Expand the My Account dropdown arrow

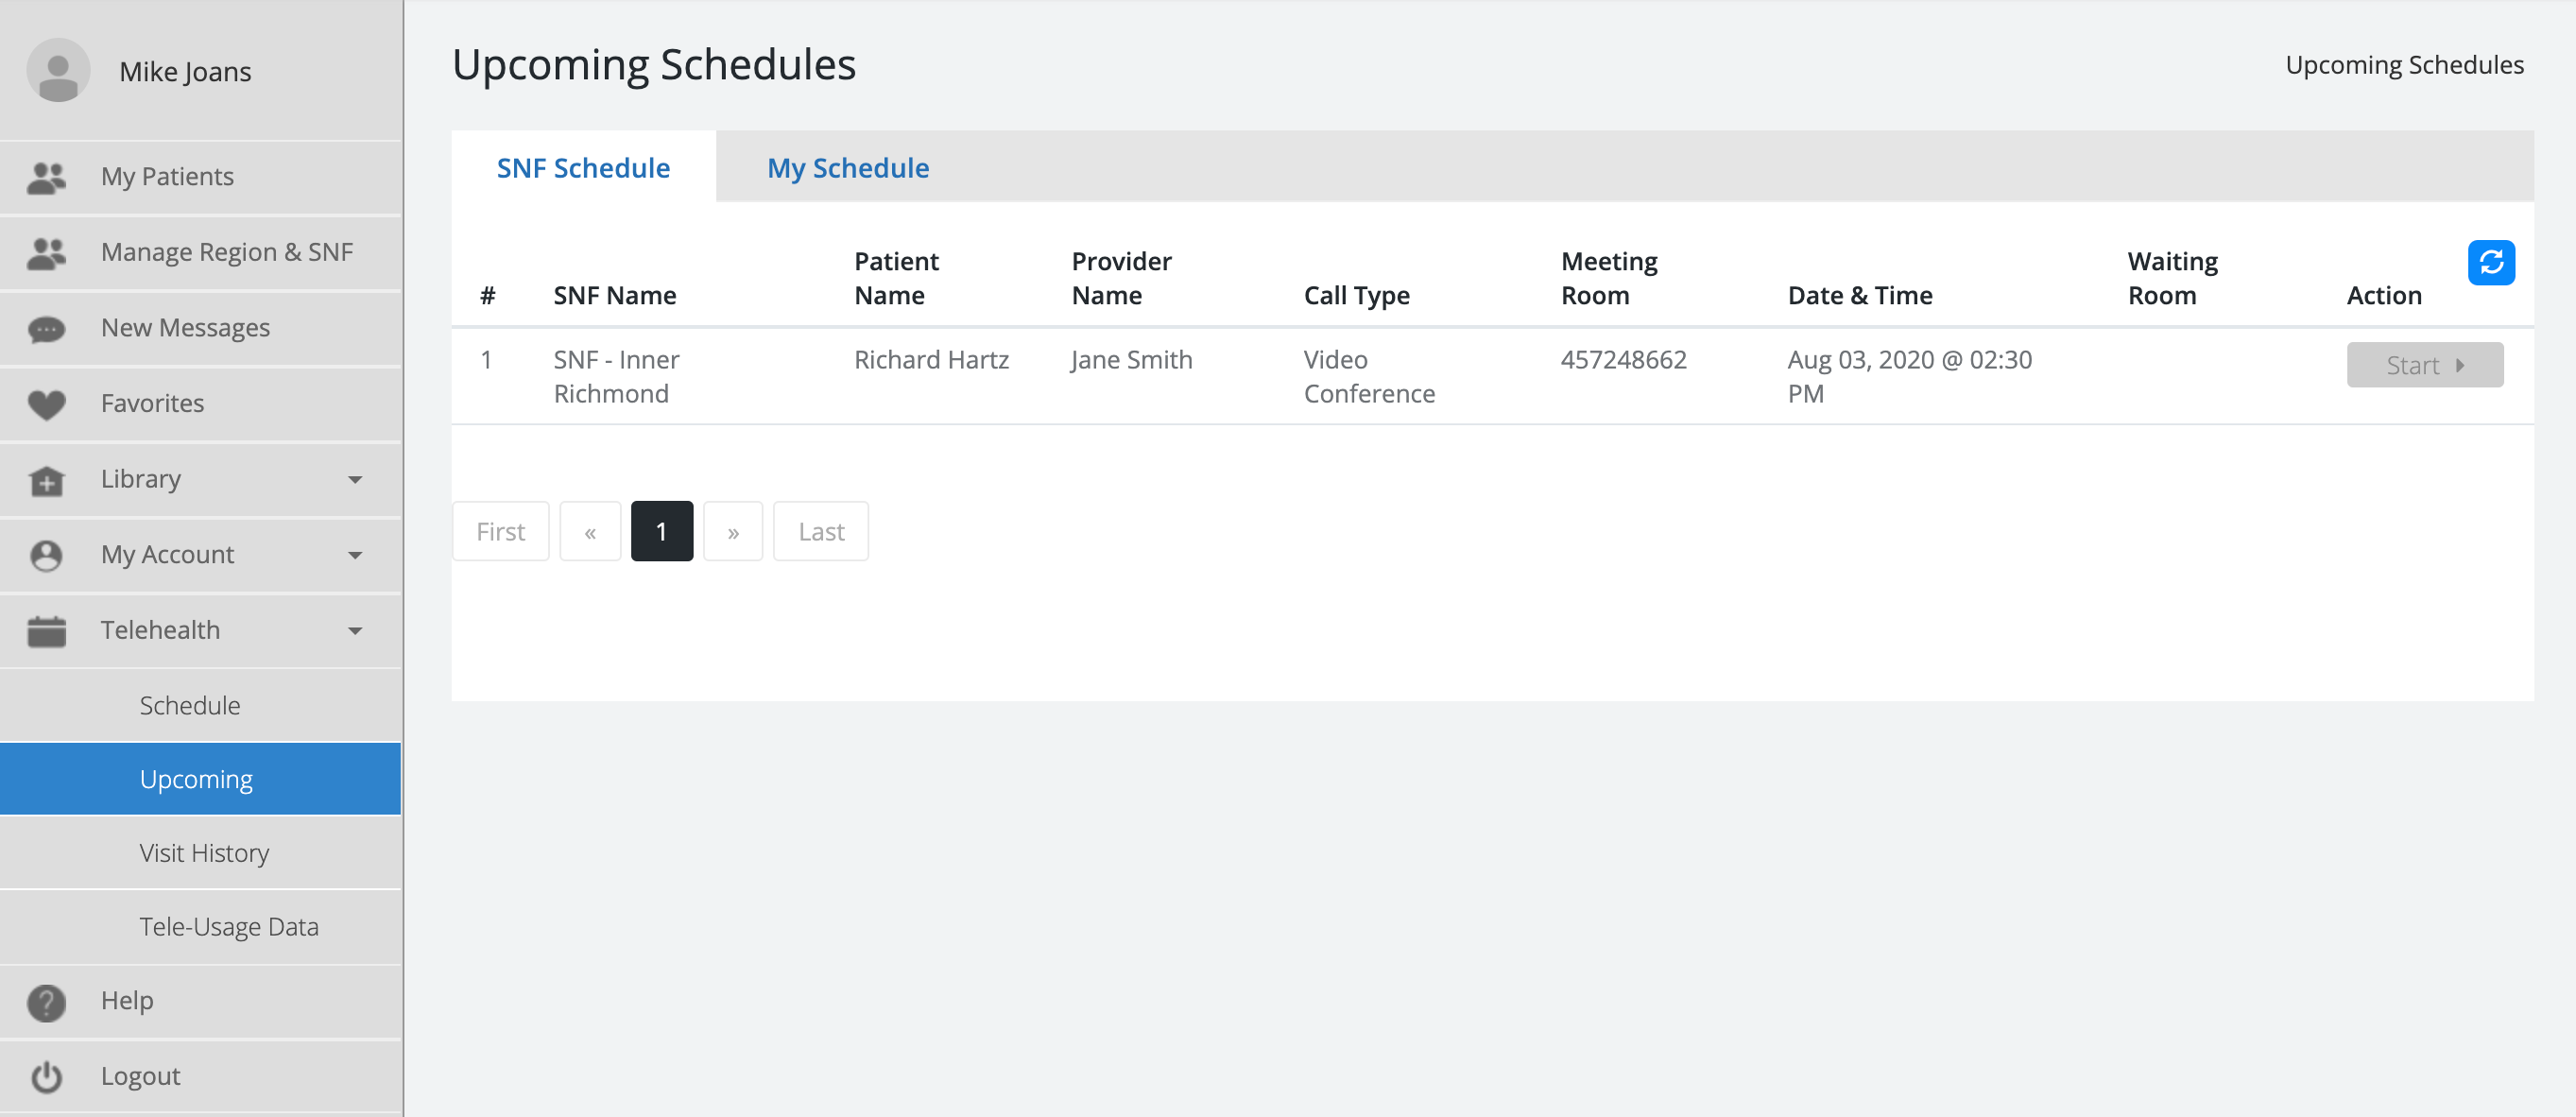[x=355, y=555]
